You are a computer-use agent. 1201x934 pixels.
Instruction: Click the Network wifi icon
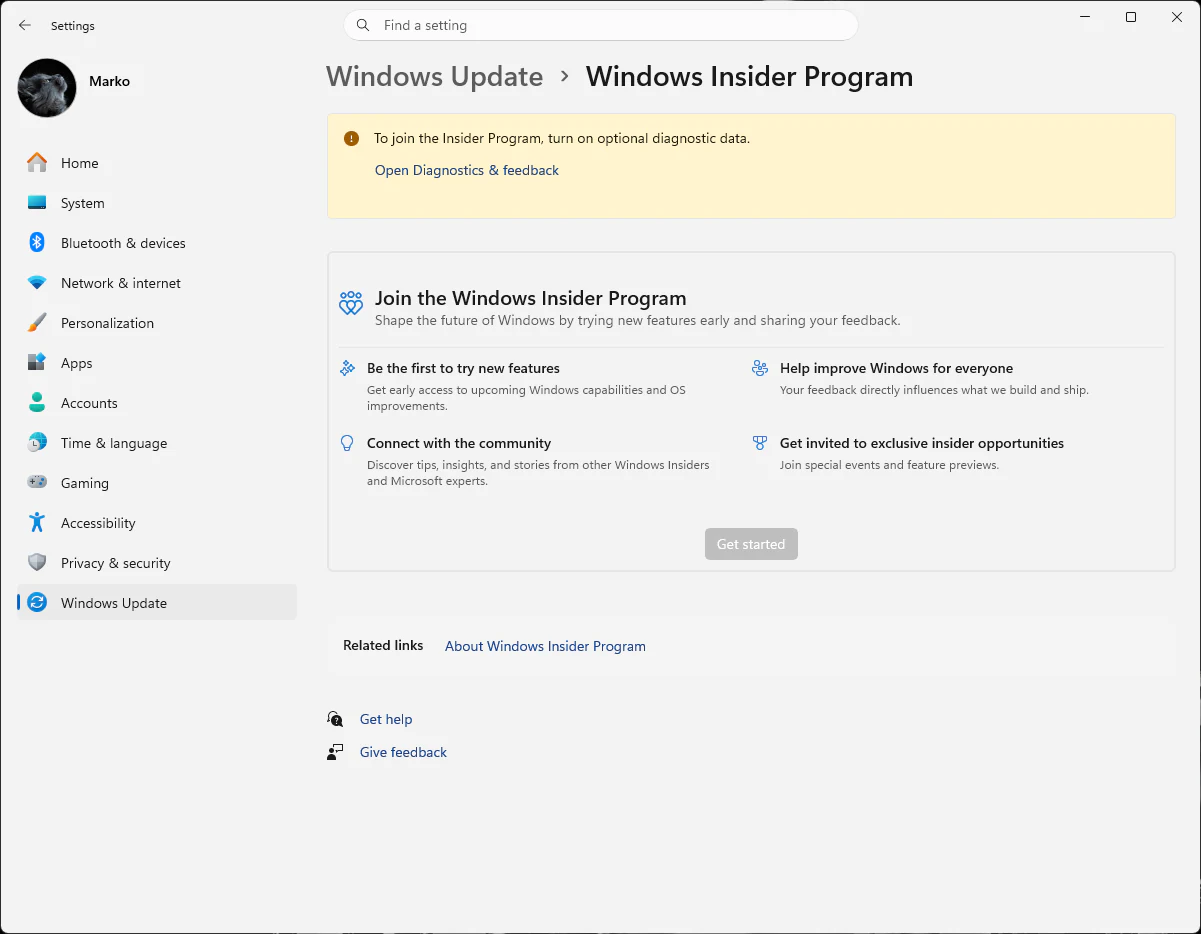[37, 283]
